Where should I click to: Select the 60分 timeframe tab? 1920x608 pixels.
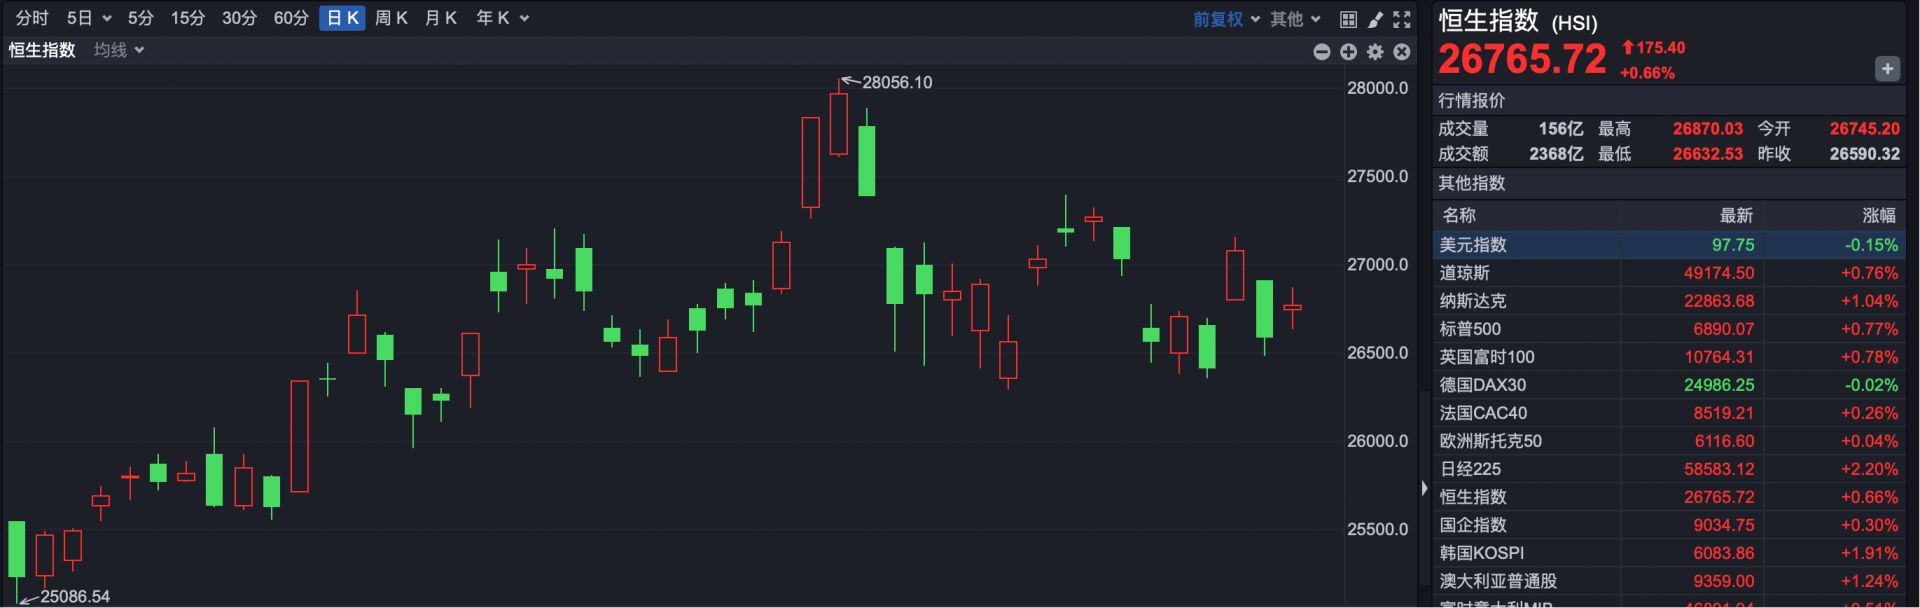pos(291,18)
